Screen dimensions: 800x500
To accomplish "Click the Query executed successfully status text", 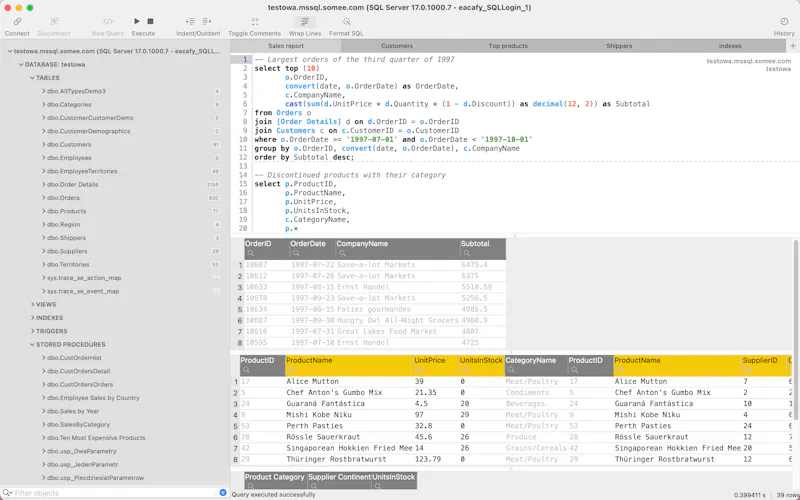I will coord(273,495).
